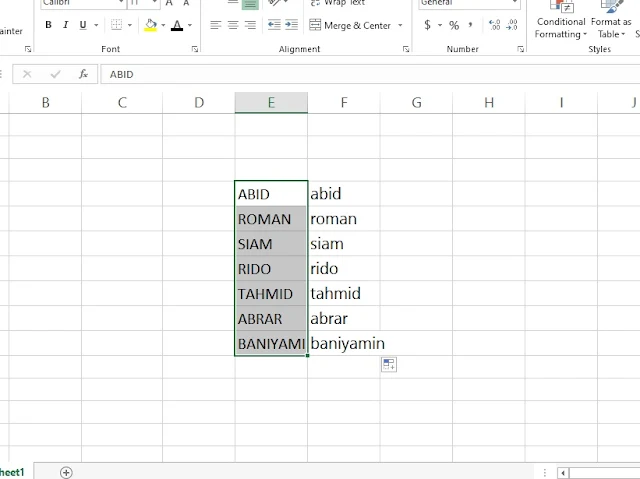Click Insert Function fx icon
This screenshot has width=640, height=479.
[x=83, y=74]
